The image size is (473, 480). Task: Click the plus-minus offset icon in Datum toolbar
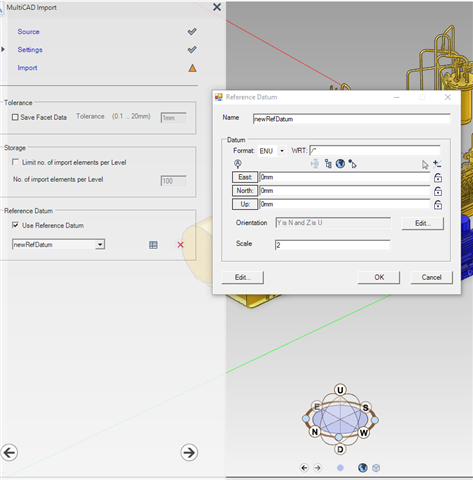[437, 164]
